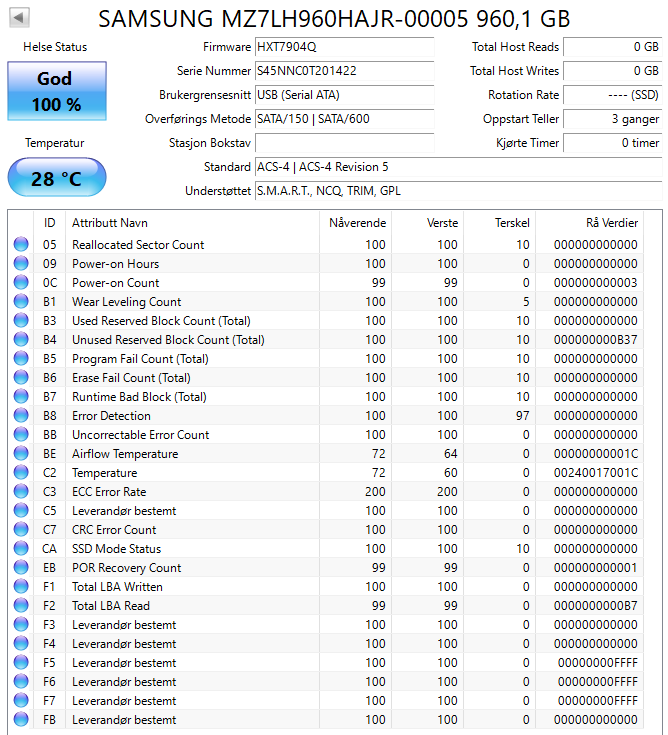668x735 pixels.
Task: Click the Verste column header
Action: coord(428,223)
